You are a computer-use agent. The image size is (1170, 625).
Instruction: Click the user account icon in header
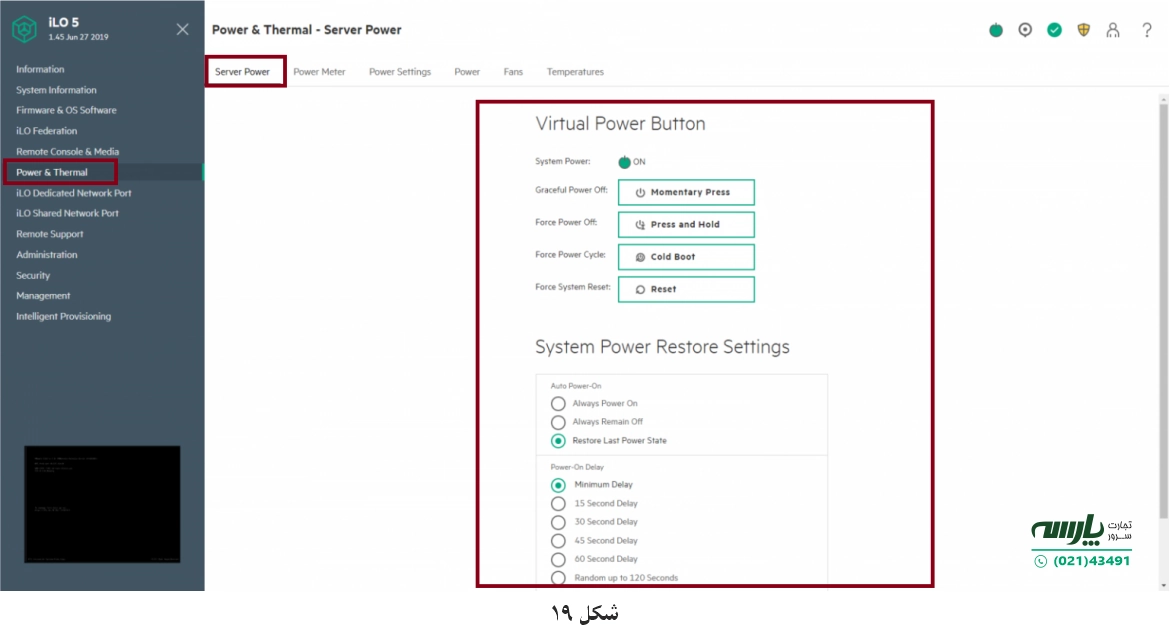coord(1113,30)
